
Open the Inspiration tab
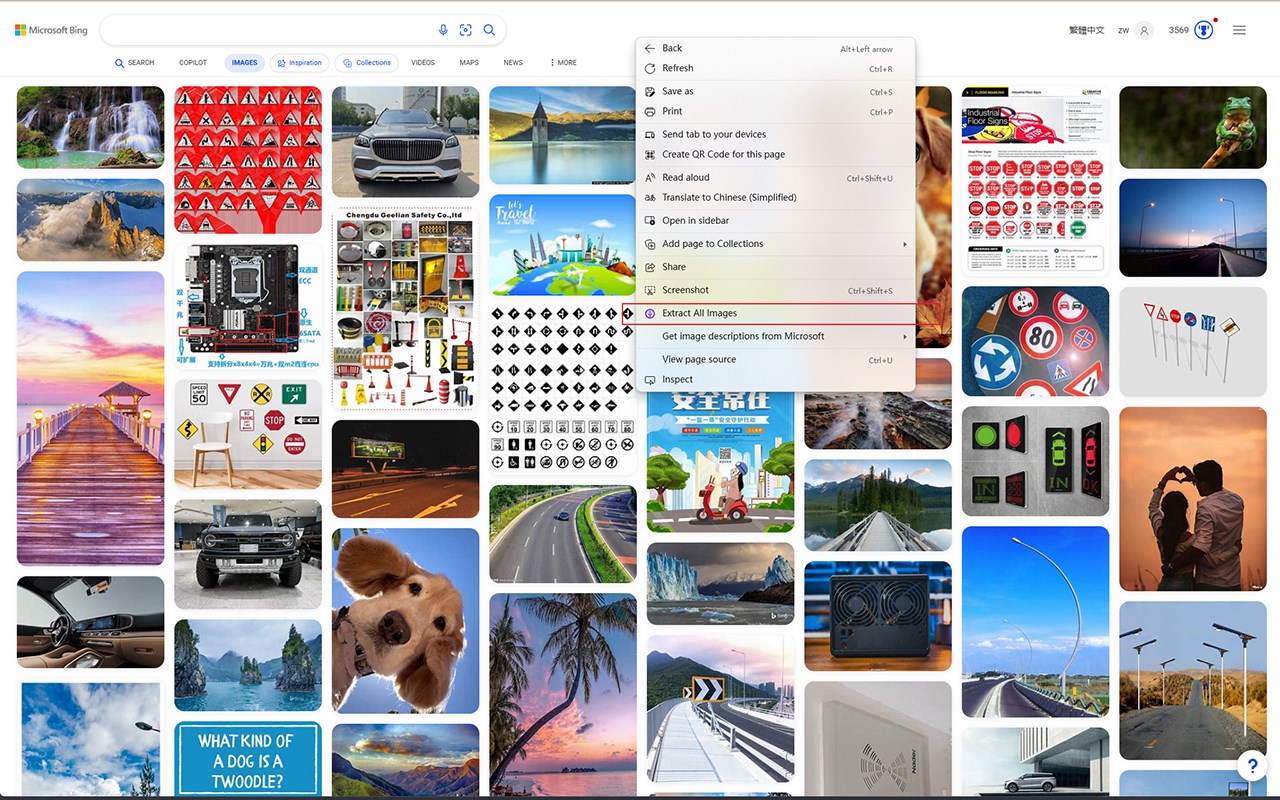tap(299, 62)
